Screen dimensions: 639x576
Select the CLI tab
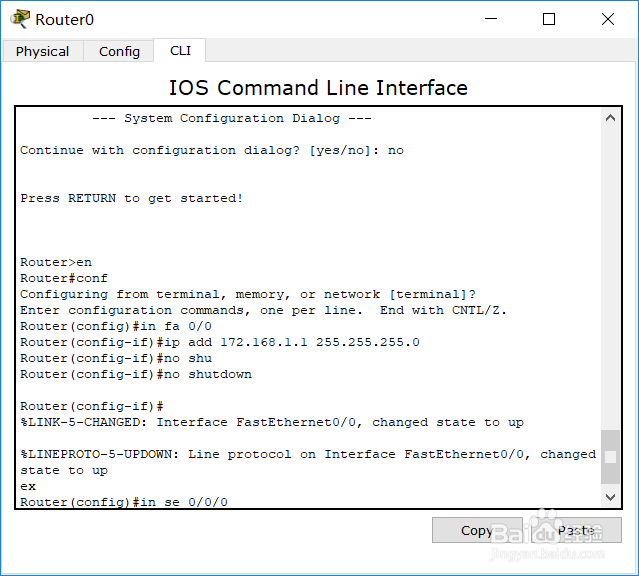point(180,51)
